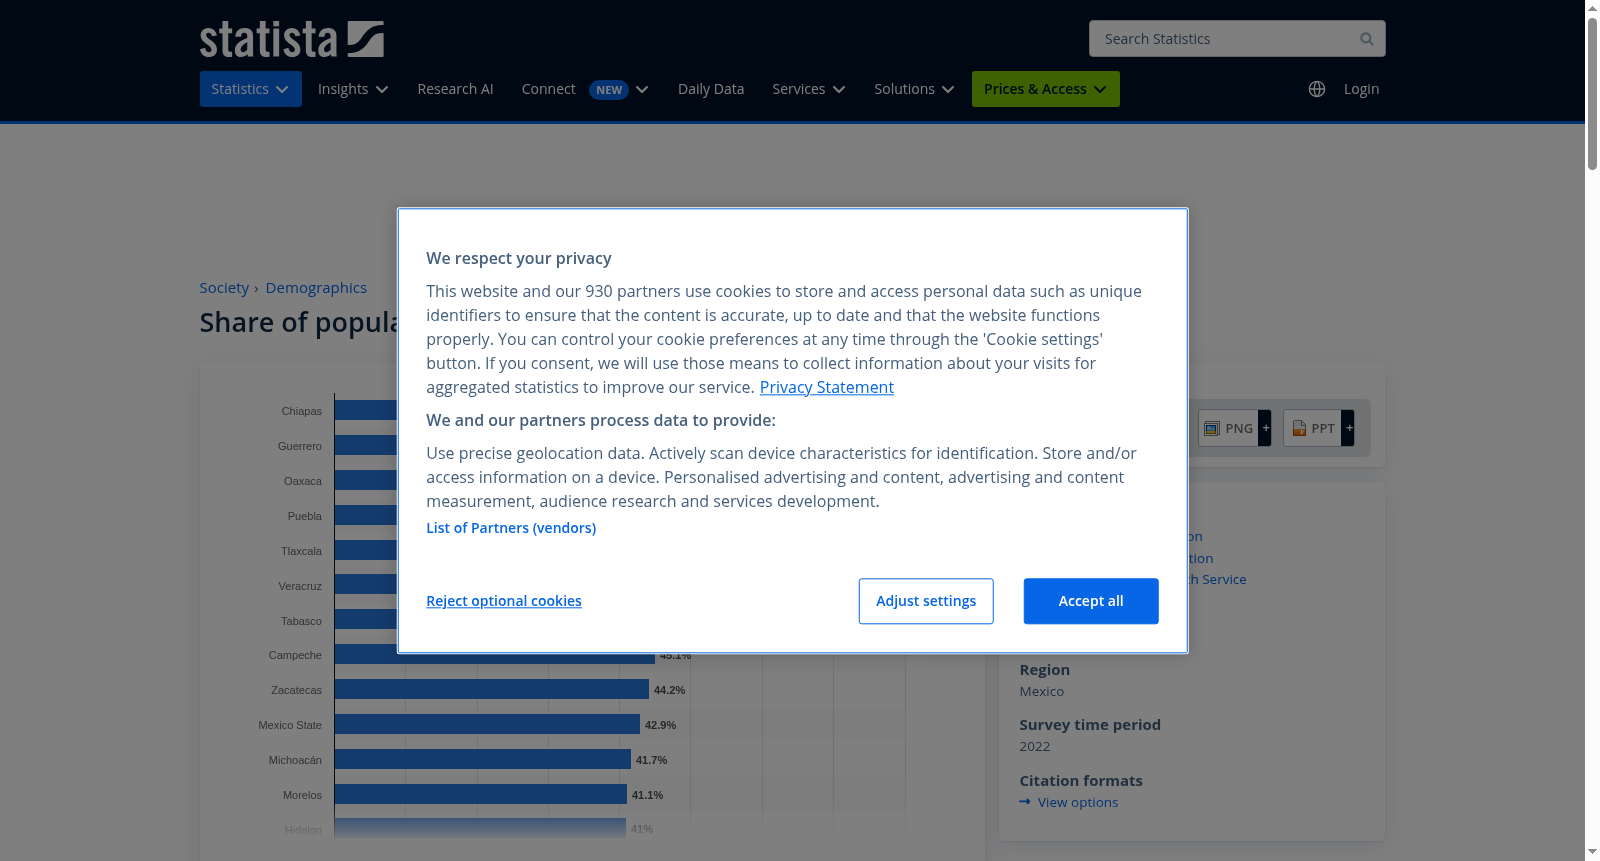Open the Daily Data menu item
The width and height of the screenshot is (1600, 861).
[711, 89]
